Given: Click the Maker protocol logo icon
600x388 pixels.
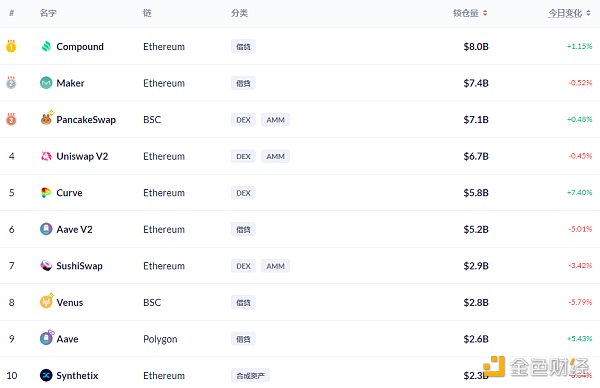Looking at the screenshot, I should (x=46, y=83).
